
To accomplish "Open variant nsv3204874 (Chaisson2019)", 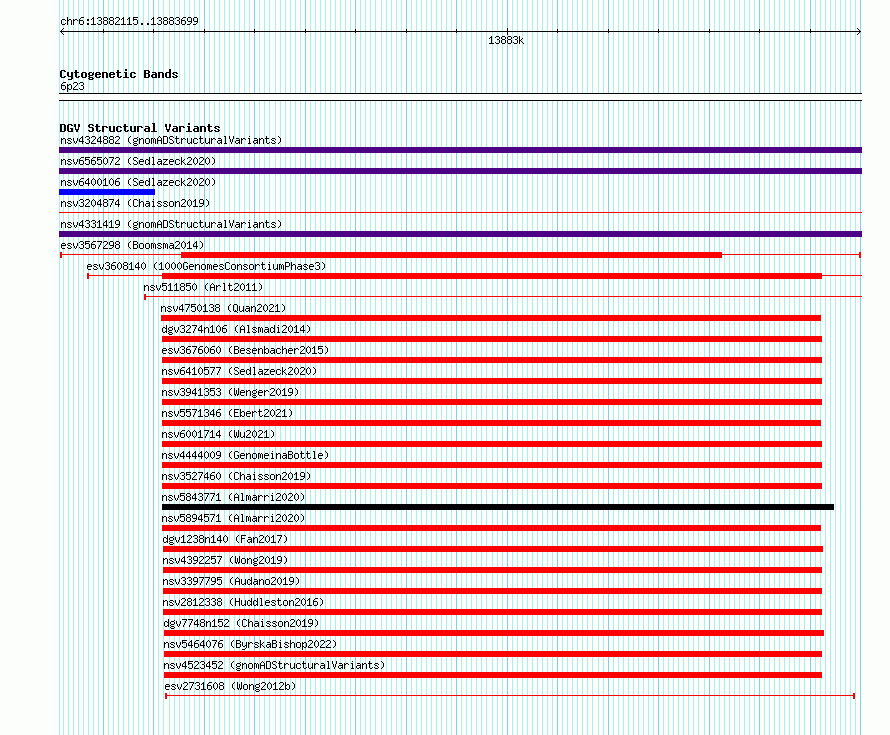I will (x=135, y=203).
